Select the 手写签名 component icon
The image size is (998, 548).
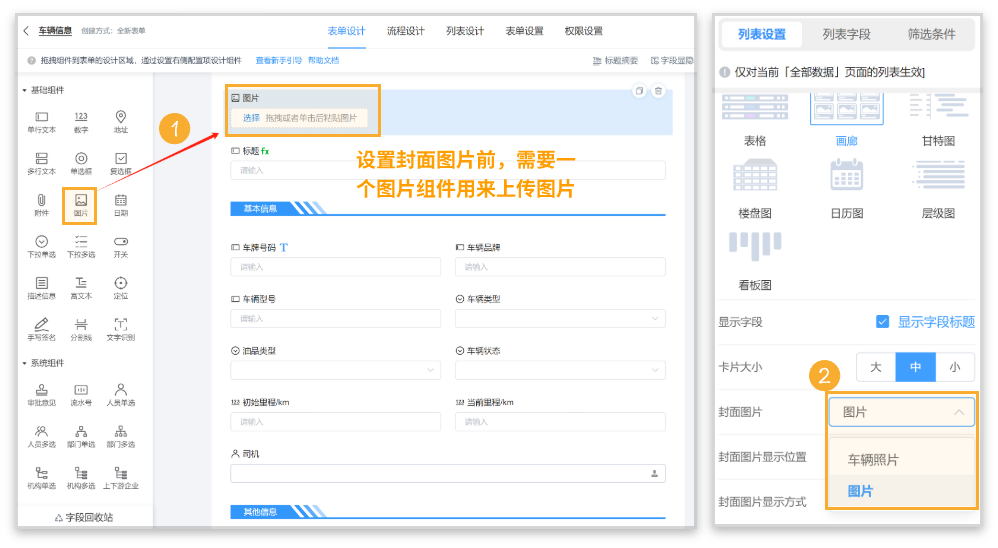pos(41,325)
